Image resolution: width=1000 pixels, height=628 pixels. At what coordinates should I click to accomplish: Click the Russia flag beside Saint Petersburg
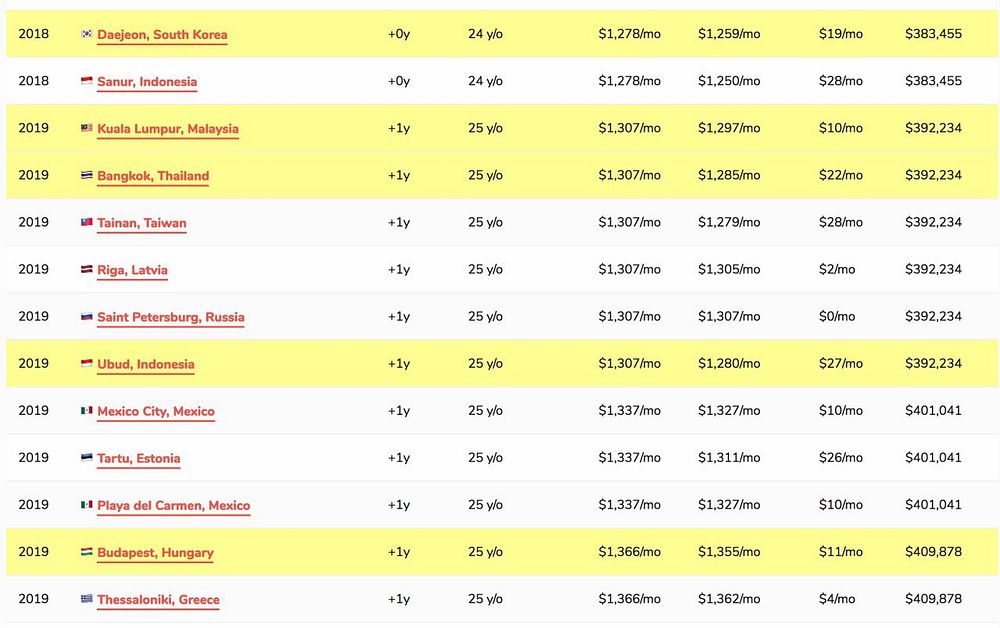click(87, 317)
